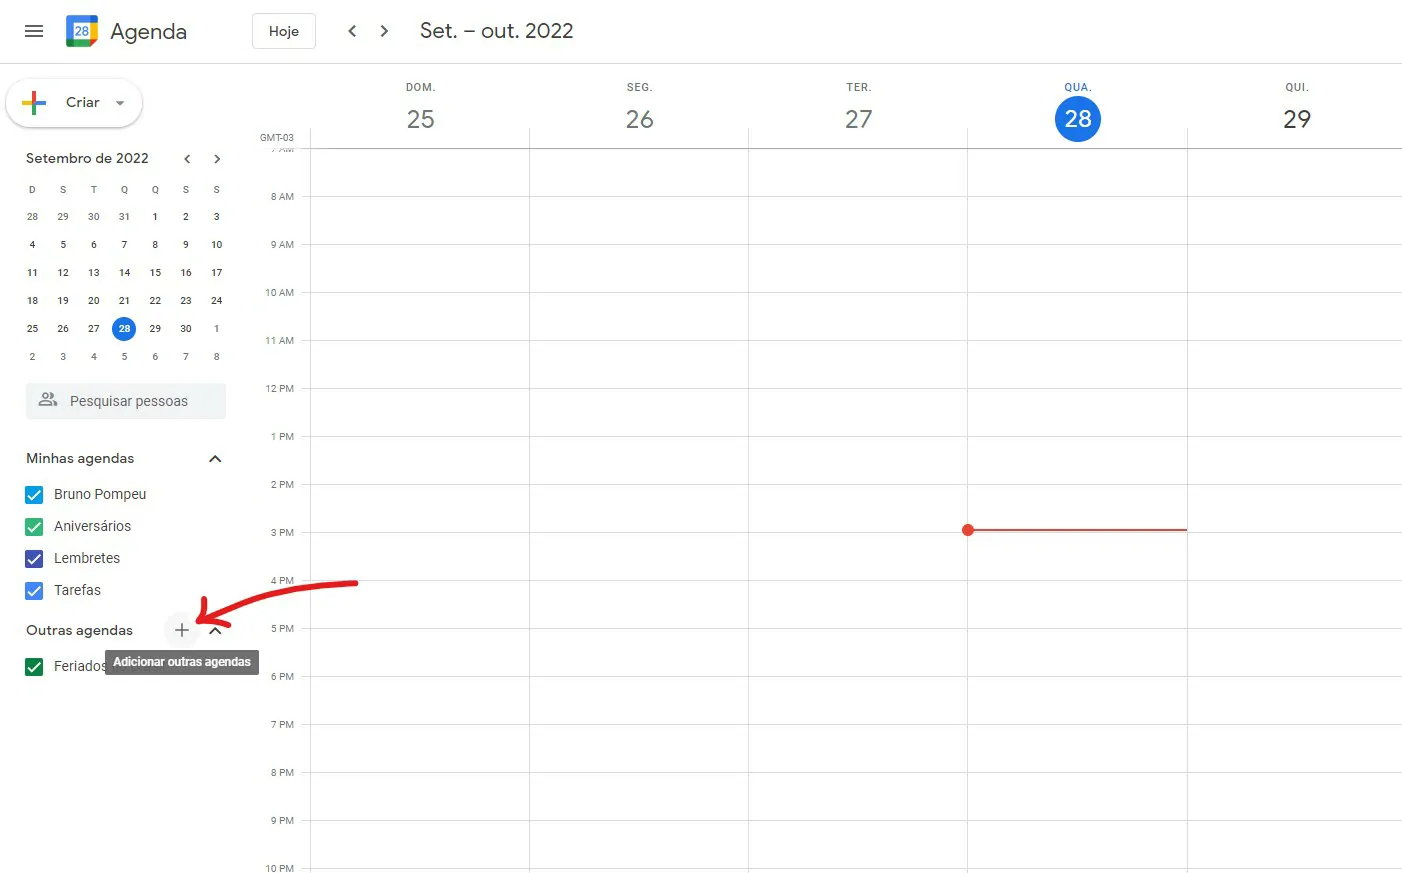This screenshot has width=1402, height=873.
Task: Select day 19 in mini calendar
Action: 63,300
